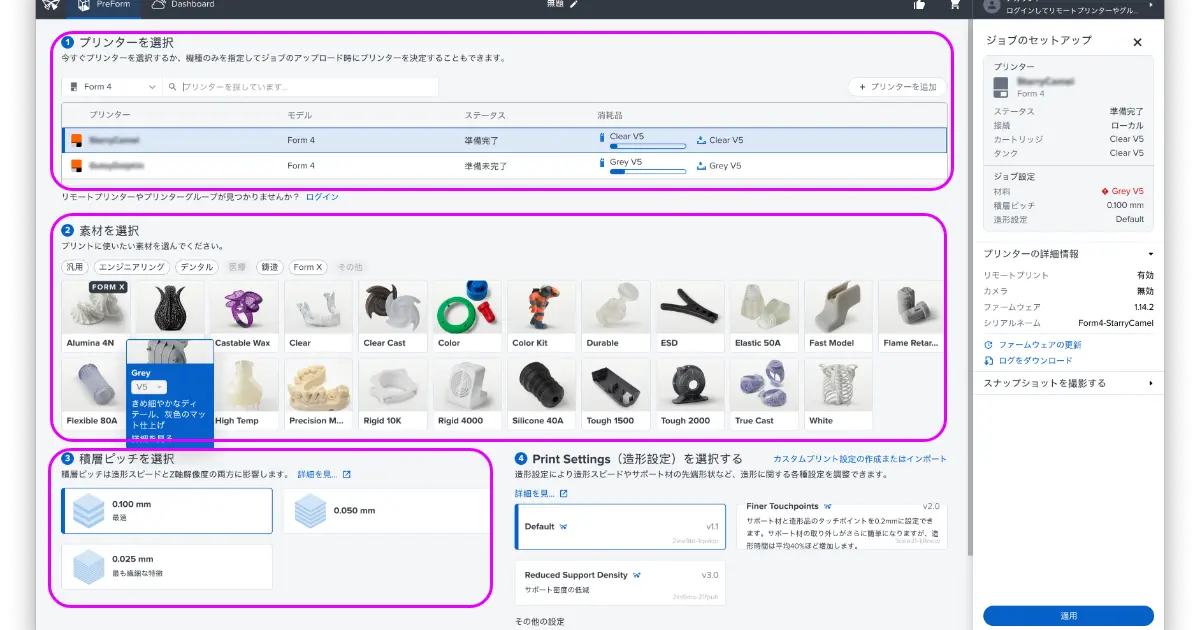Screen dimensions: 1200x630
Task: Open the Grey V5 version dropdown
Action: coord(149,386)
